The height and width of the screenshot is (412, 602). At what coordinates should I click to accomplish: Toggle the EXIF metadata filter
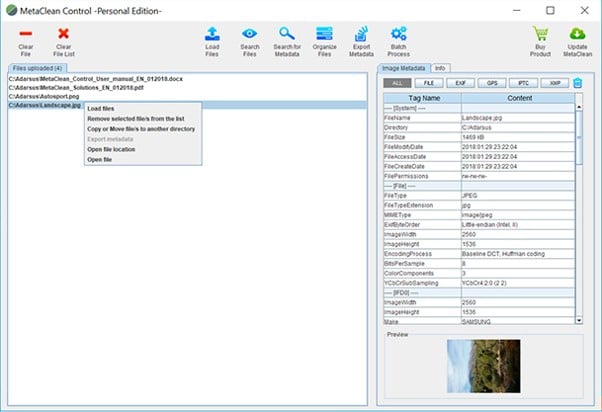462,82
